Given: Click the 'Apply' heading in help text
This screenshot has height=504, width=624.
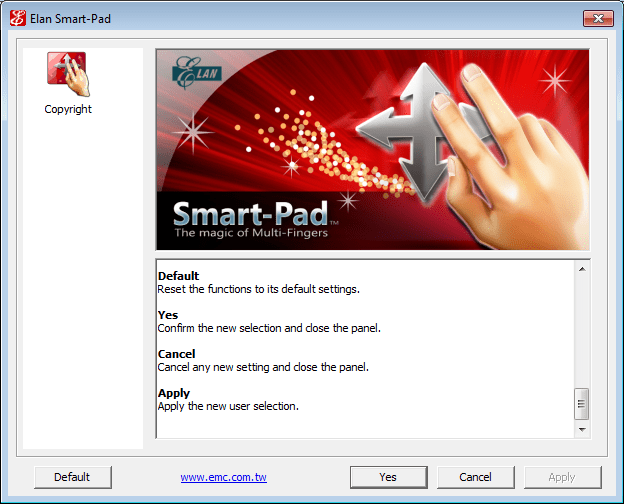Looking at the screenshot, I should (x=174, y=393).
